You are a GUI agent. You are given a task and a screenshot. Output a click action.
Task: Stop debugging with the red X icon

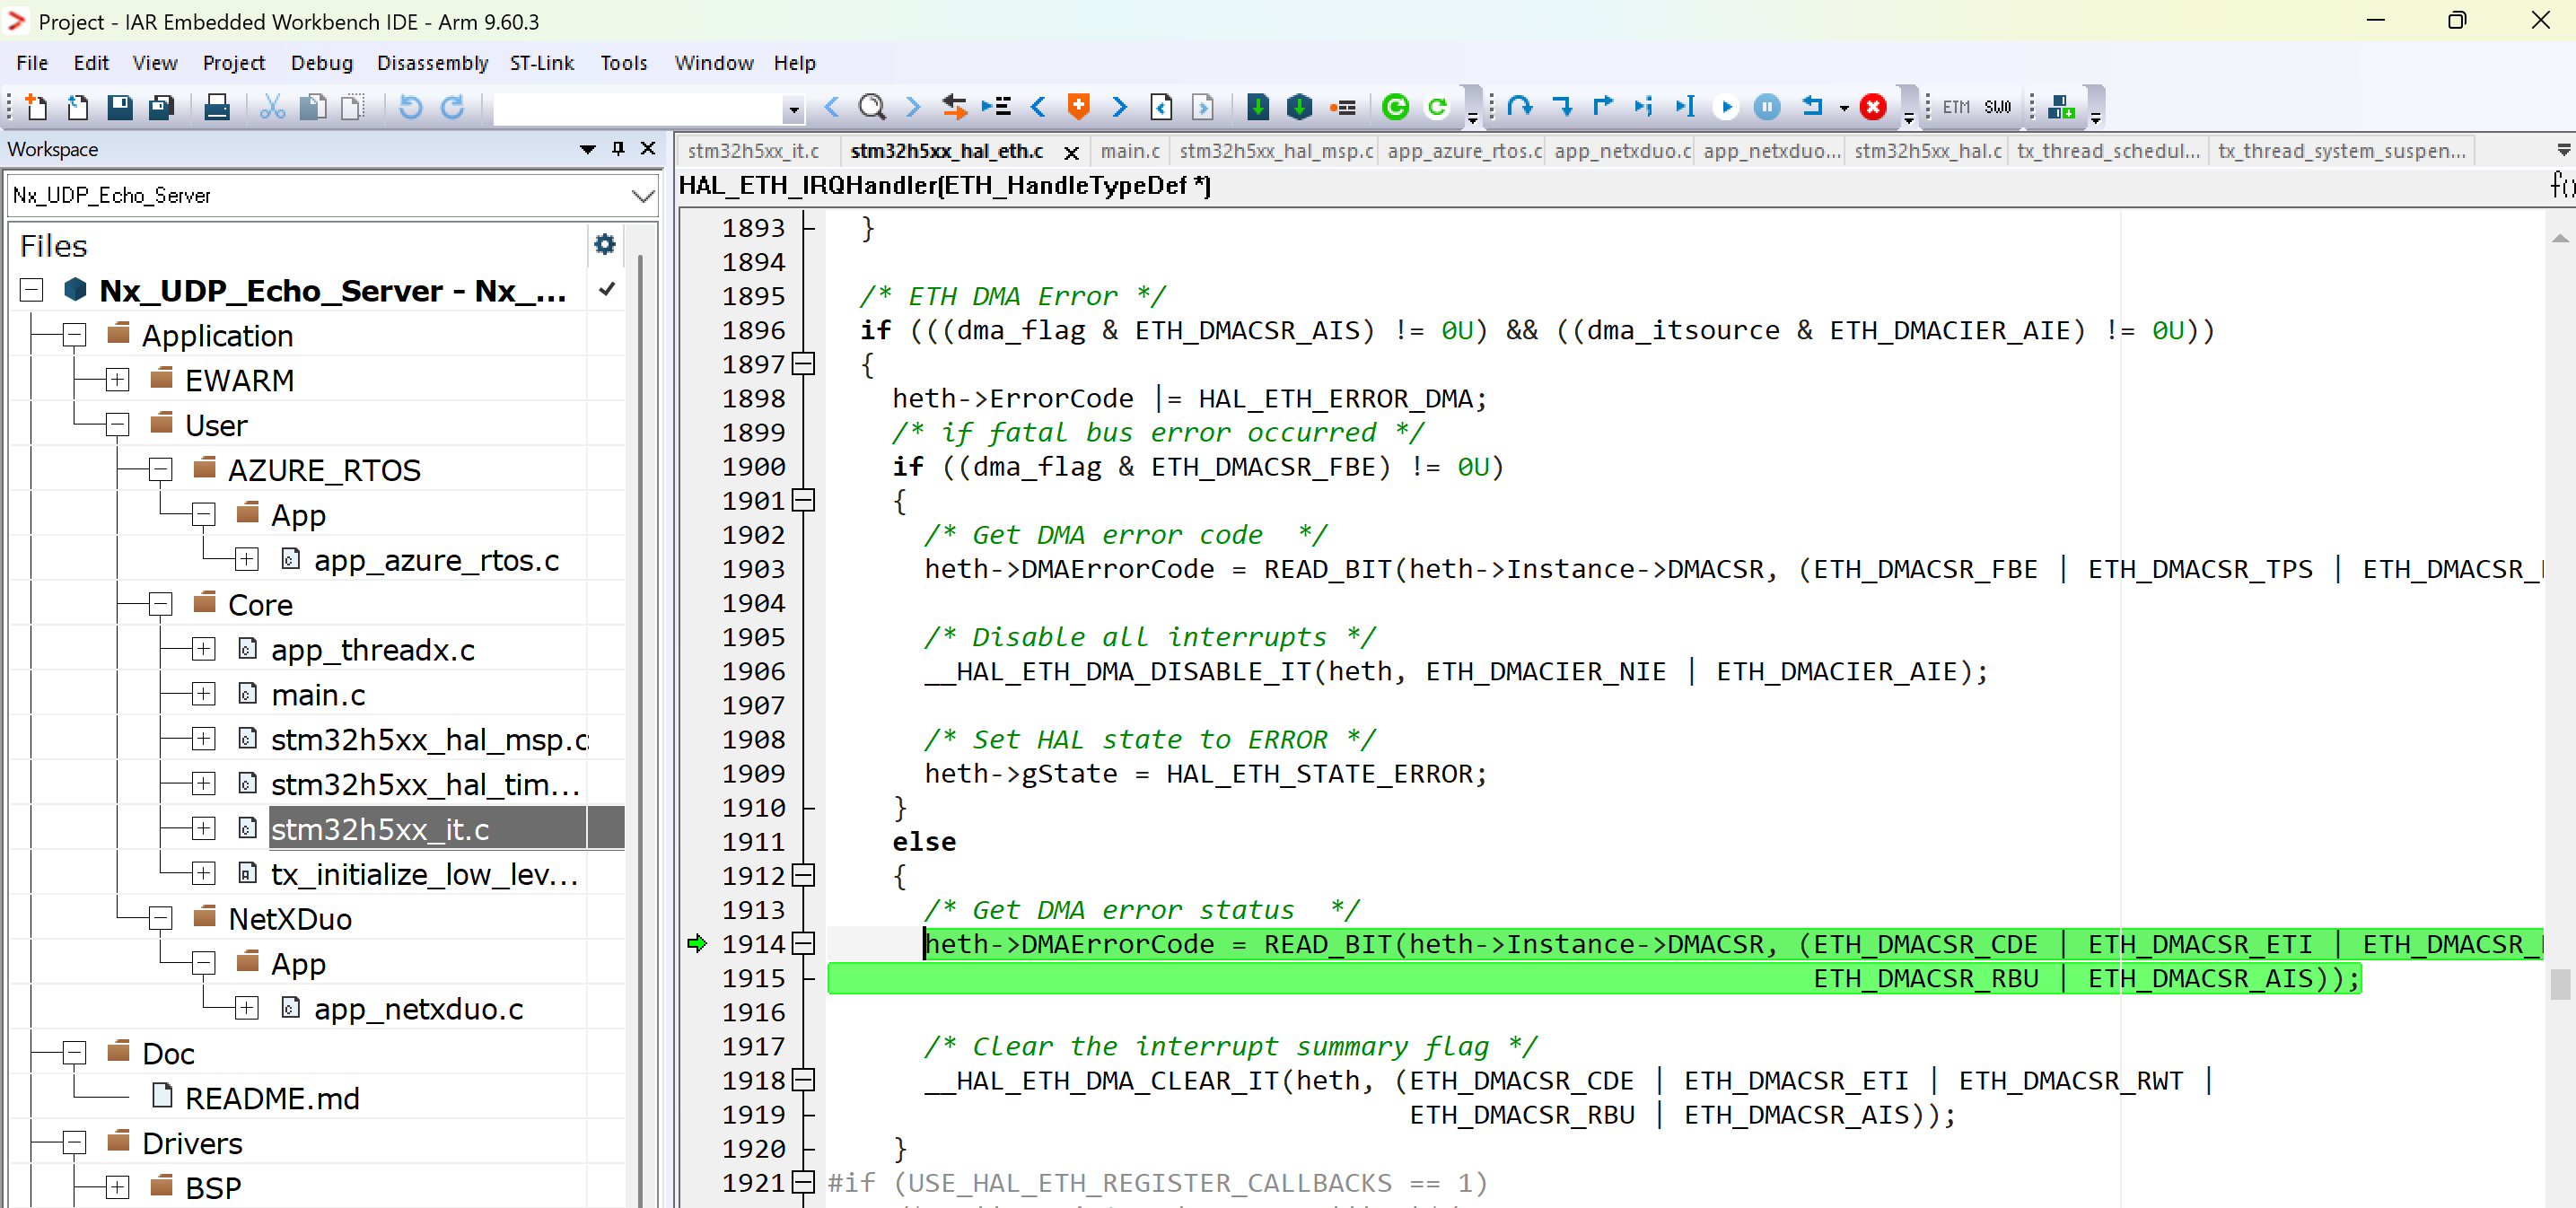tap(1873, 107)
